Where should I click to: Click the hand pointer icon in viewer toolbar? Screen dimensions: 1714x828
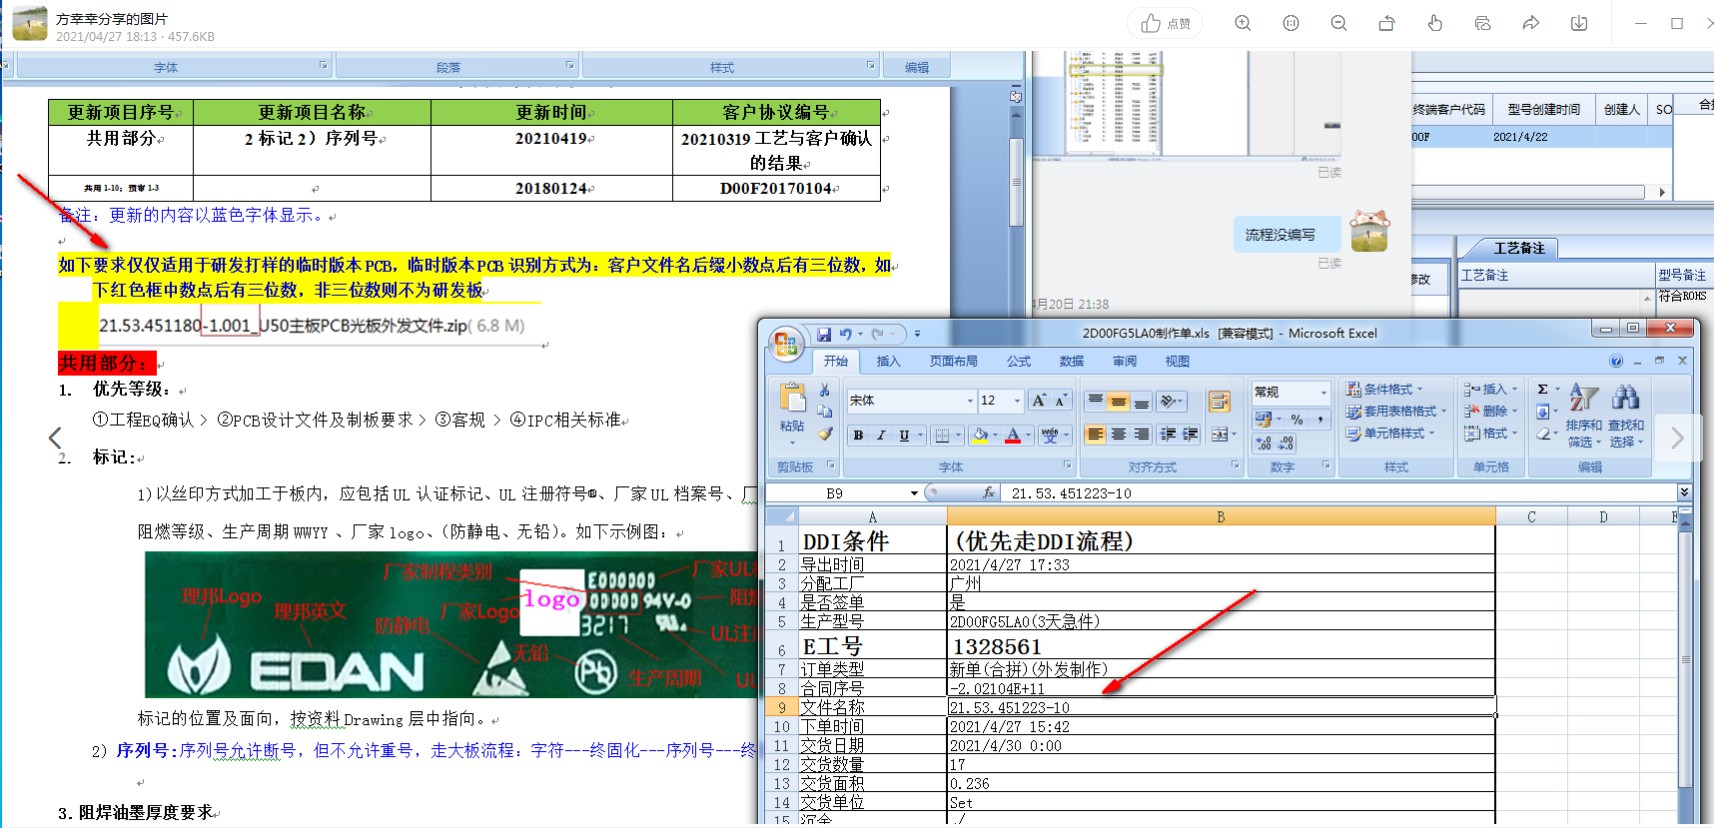pos(1435,23)
